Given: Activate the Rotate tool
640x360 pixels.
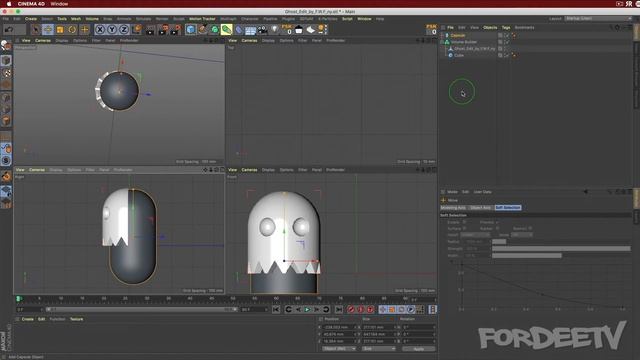Looking at the screenshot, I should (72, 29).
